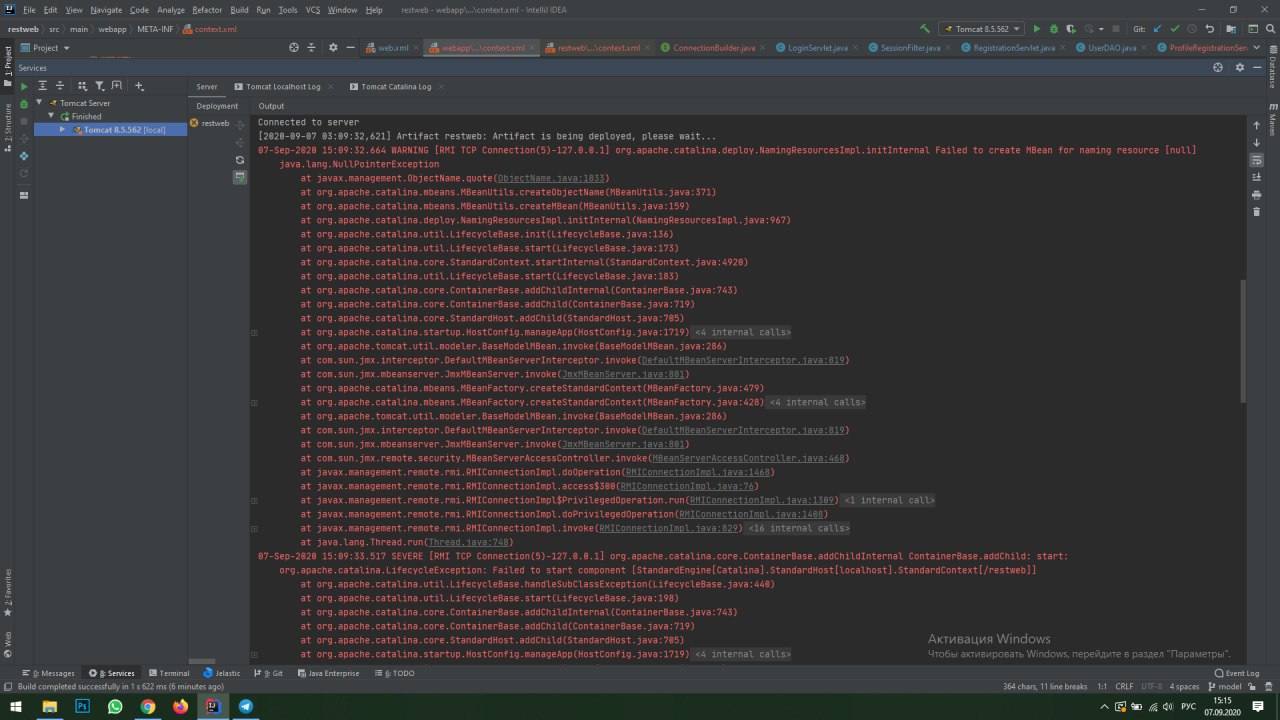Toggle the deployment console view icon
The image size is (1280, 720).
coord(240,177)
